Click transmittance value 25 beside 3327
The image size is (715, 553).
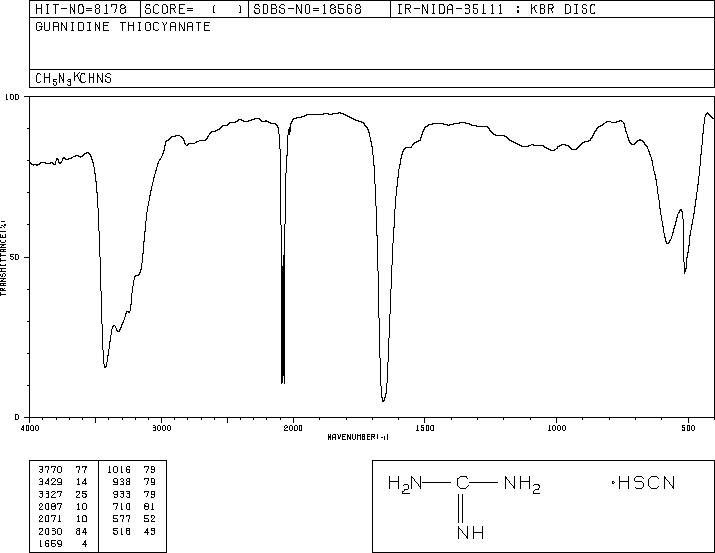click(81, 494)
